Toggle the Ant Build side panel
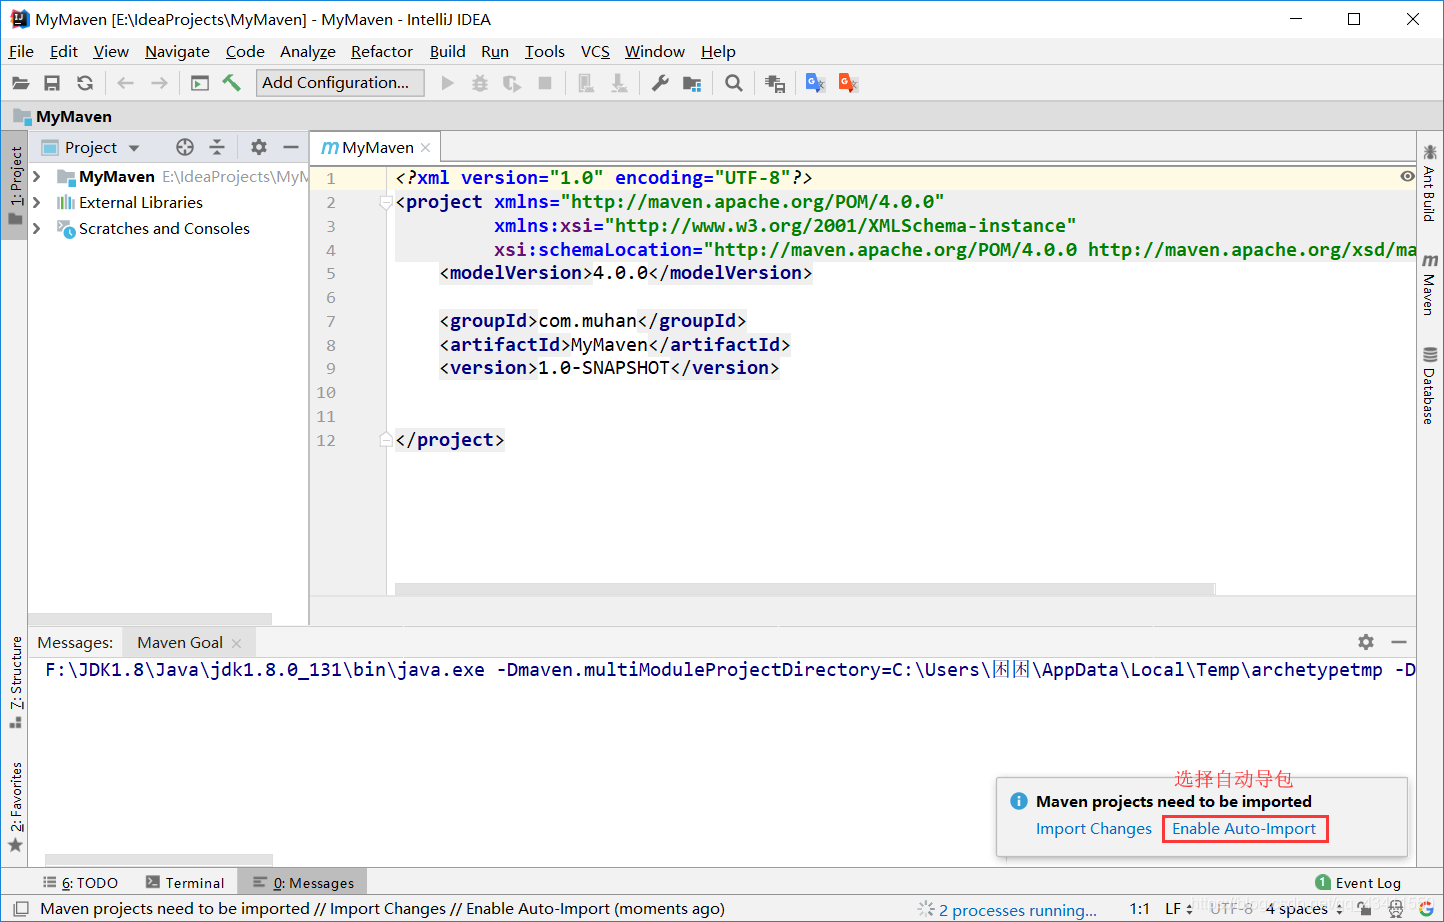This screenshot has height=922, width=1444. 1429,183
